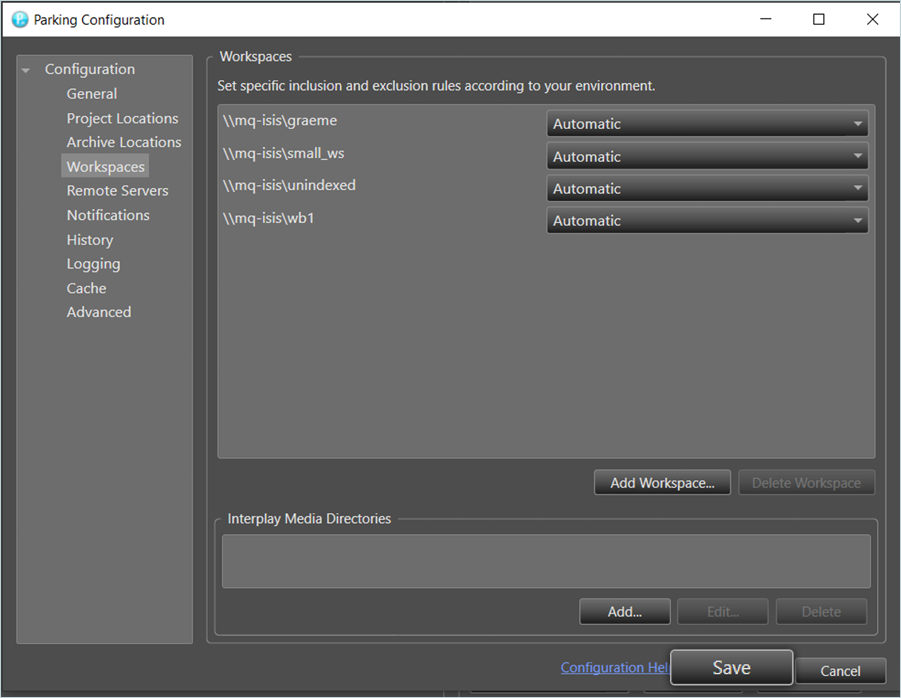Image resolution: width=901 pixels, height=698 pixels.
Task: Open dropdown for \\mq-isis\wb1 workspace
Action: tap(706, 221)
